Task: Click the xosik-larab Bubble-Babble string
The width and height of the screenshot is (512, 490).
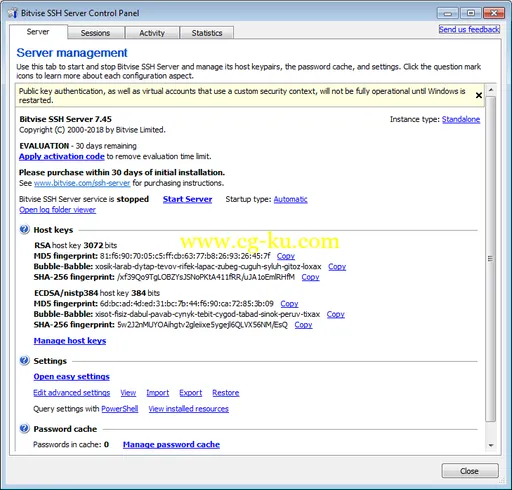Action: coord(208,267)
